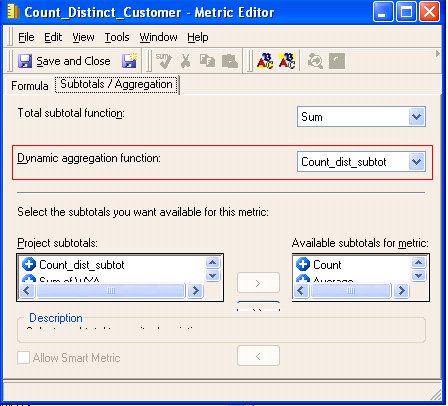Select Count_dist_subtot in Project subtotals
The image size is (448, 406).
point(82,265)
